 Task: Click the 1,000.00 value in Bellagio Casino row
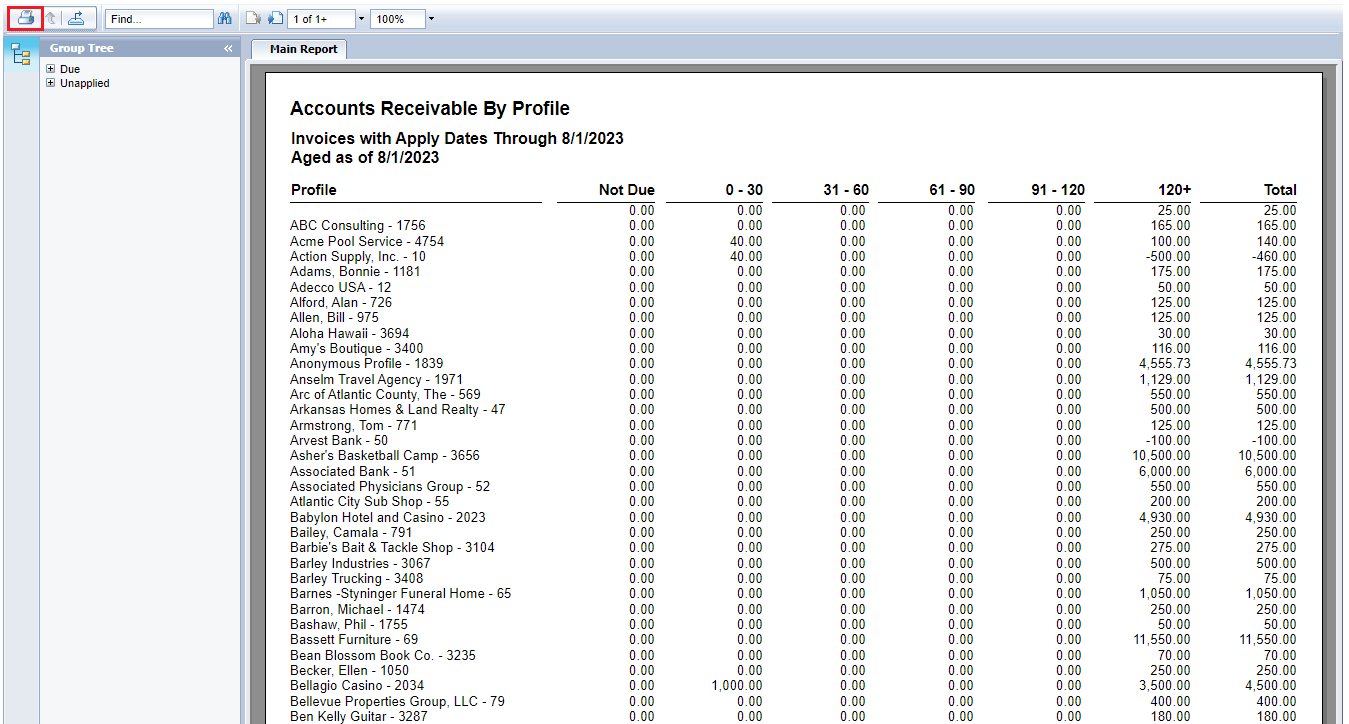point(737,685)
